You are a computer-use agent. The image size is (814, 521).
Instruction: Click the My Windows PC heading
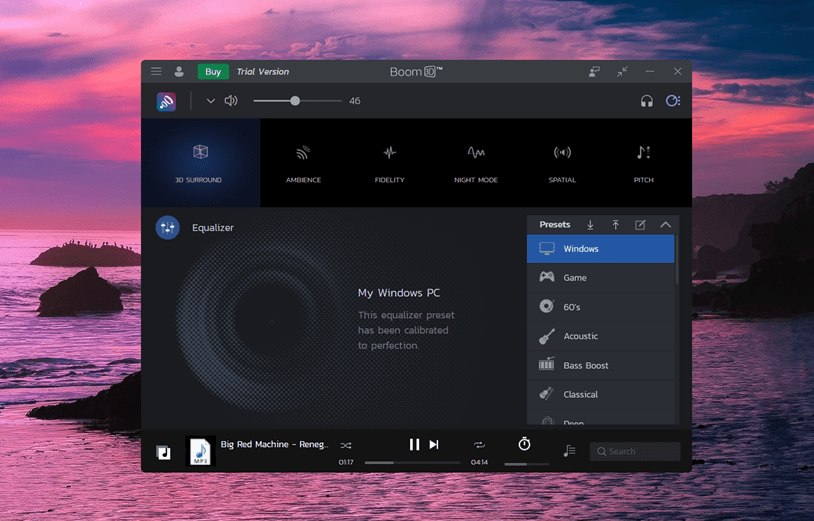click(x=399, y=293)
